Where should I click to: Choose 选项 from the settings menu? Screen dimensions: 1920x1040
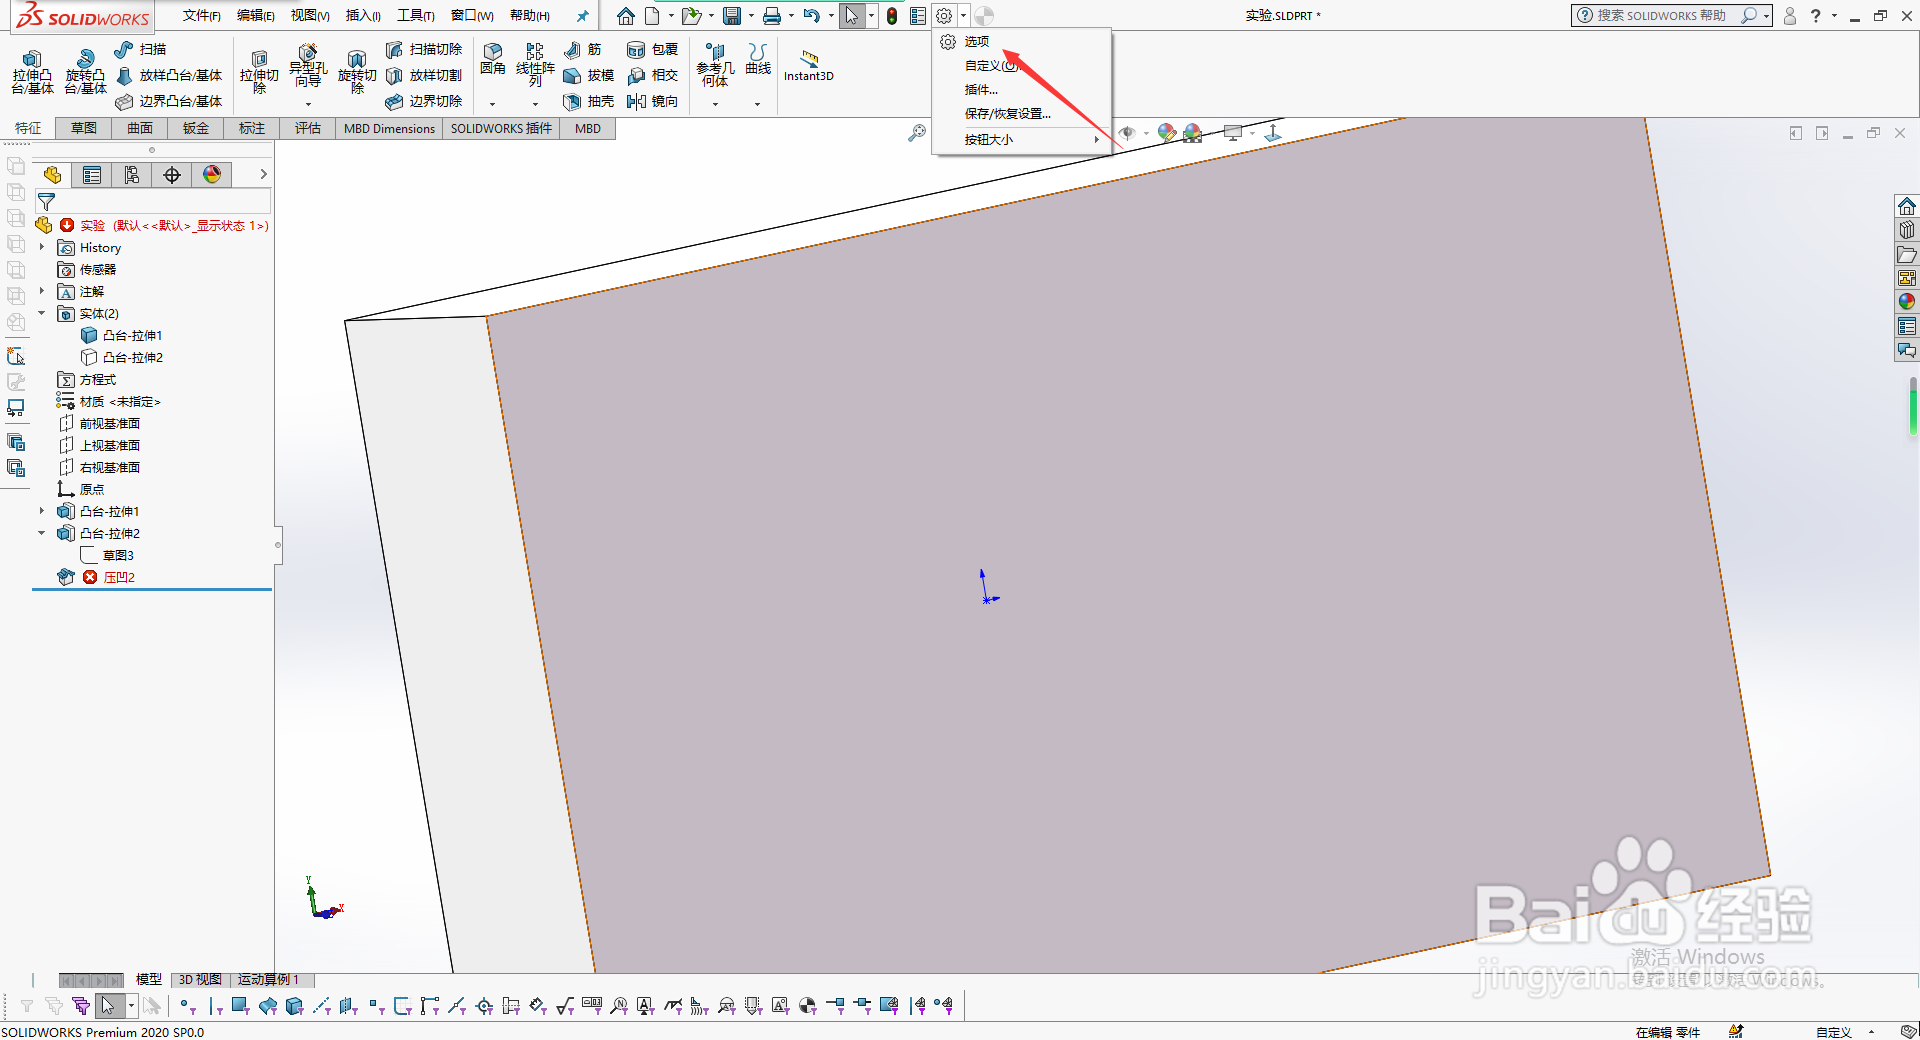click(x=976, y=41)
